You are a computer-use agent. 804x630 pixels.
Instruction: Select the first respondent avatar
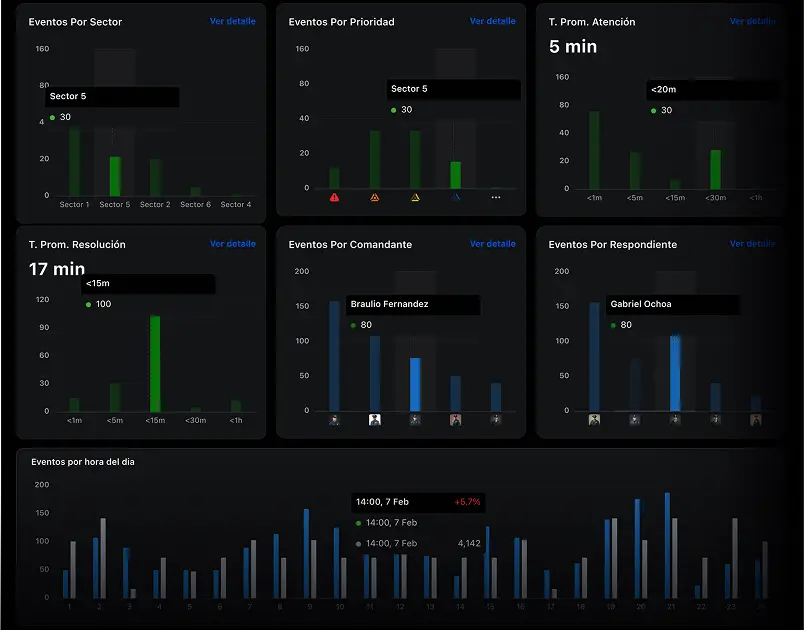[x=594, y=420]
